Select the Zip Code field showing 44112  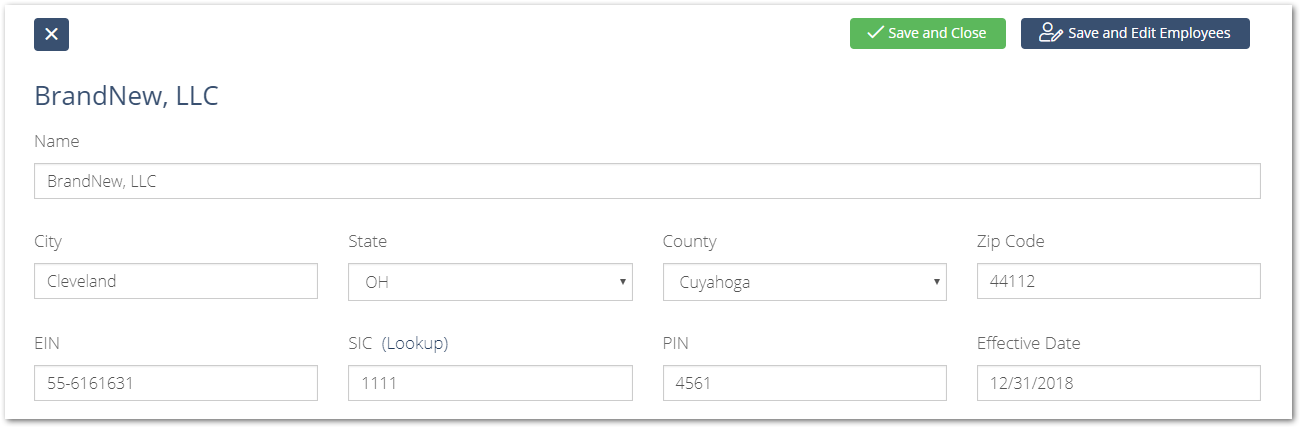(x=1118, y=281)
